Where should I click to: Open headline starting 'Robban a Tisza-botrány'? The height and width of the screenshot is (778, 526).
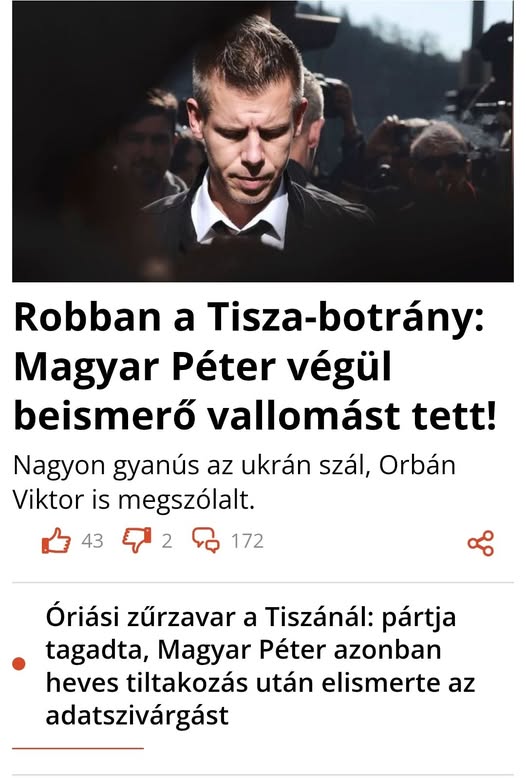click(255, 366)
